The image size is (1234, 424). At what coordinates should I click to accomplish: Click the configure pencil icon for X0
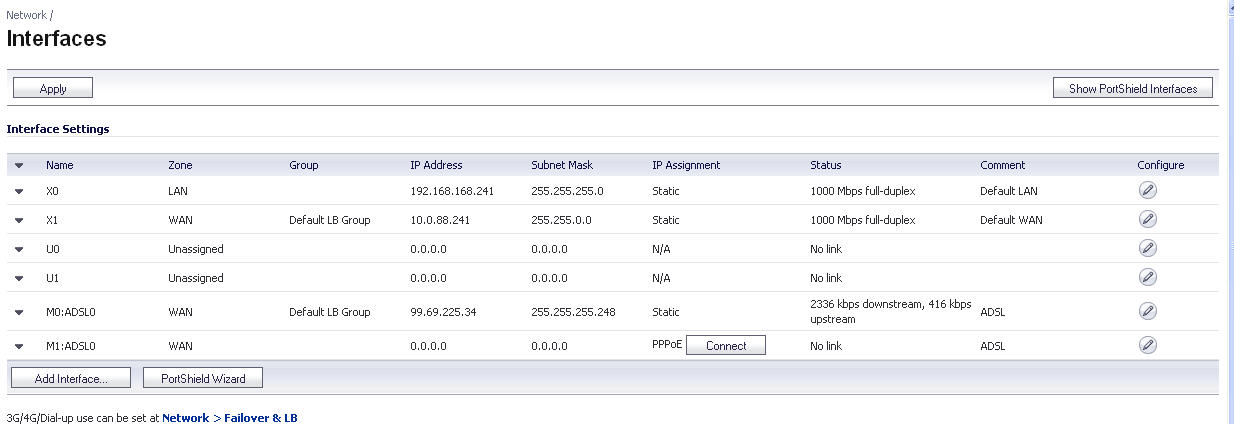click(x=1148, y=190)
